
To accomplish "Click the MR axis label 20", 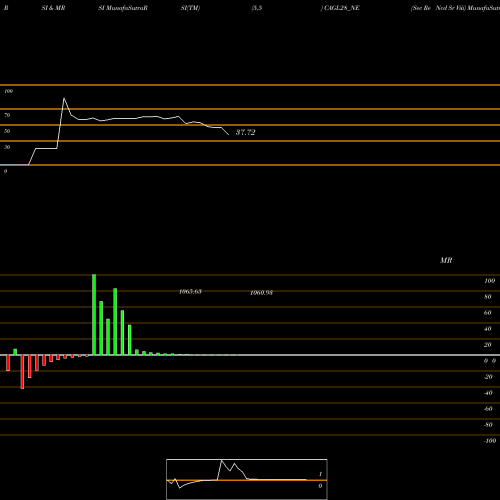I will (x=488, y=345).
